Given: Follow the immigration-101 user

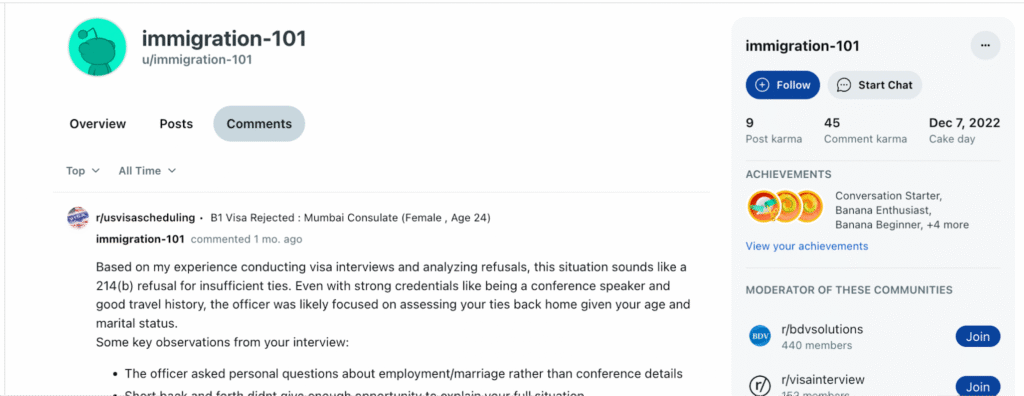Looking at the screenshot, I should [x=782, y=85].
